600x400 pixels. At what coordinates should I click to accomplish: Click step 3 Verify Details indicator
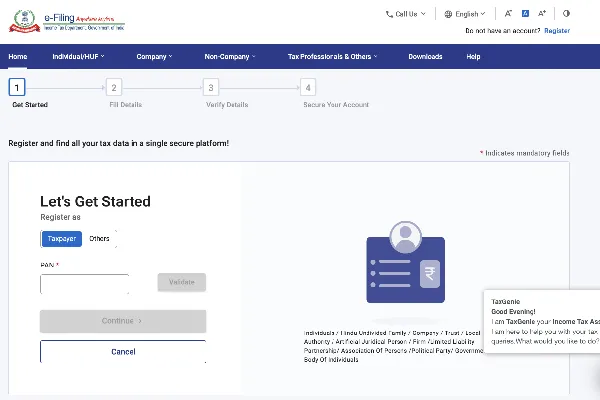210,88
